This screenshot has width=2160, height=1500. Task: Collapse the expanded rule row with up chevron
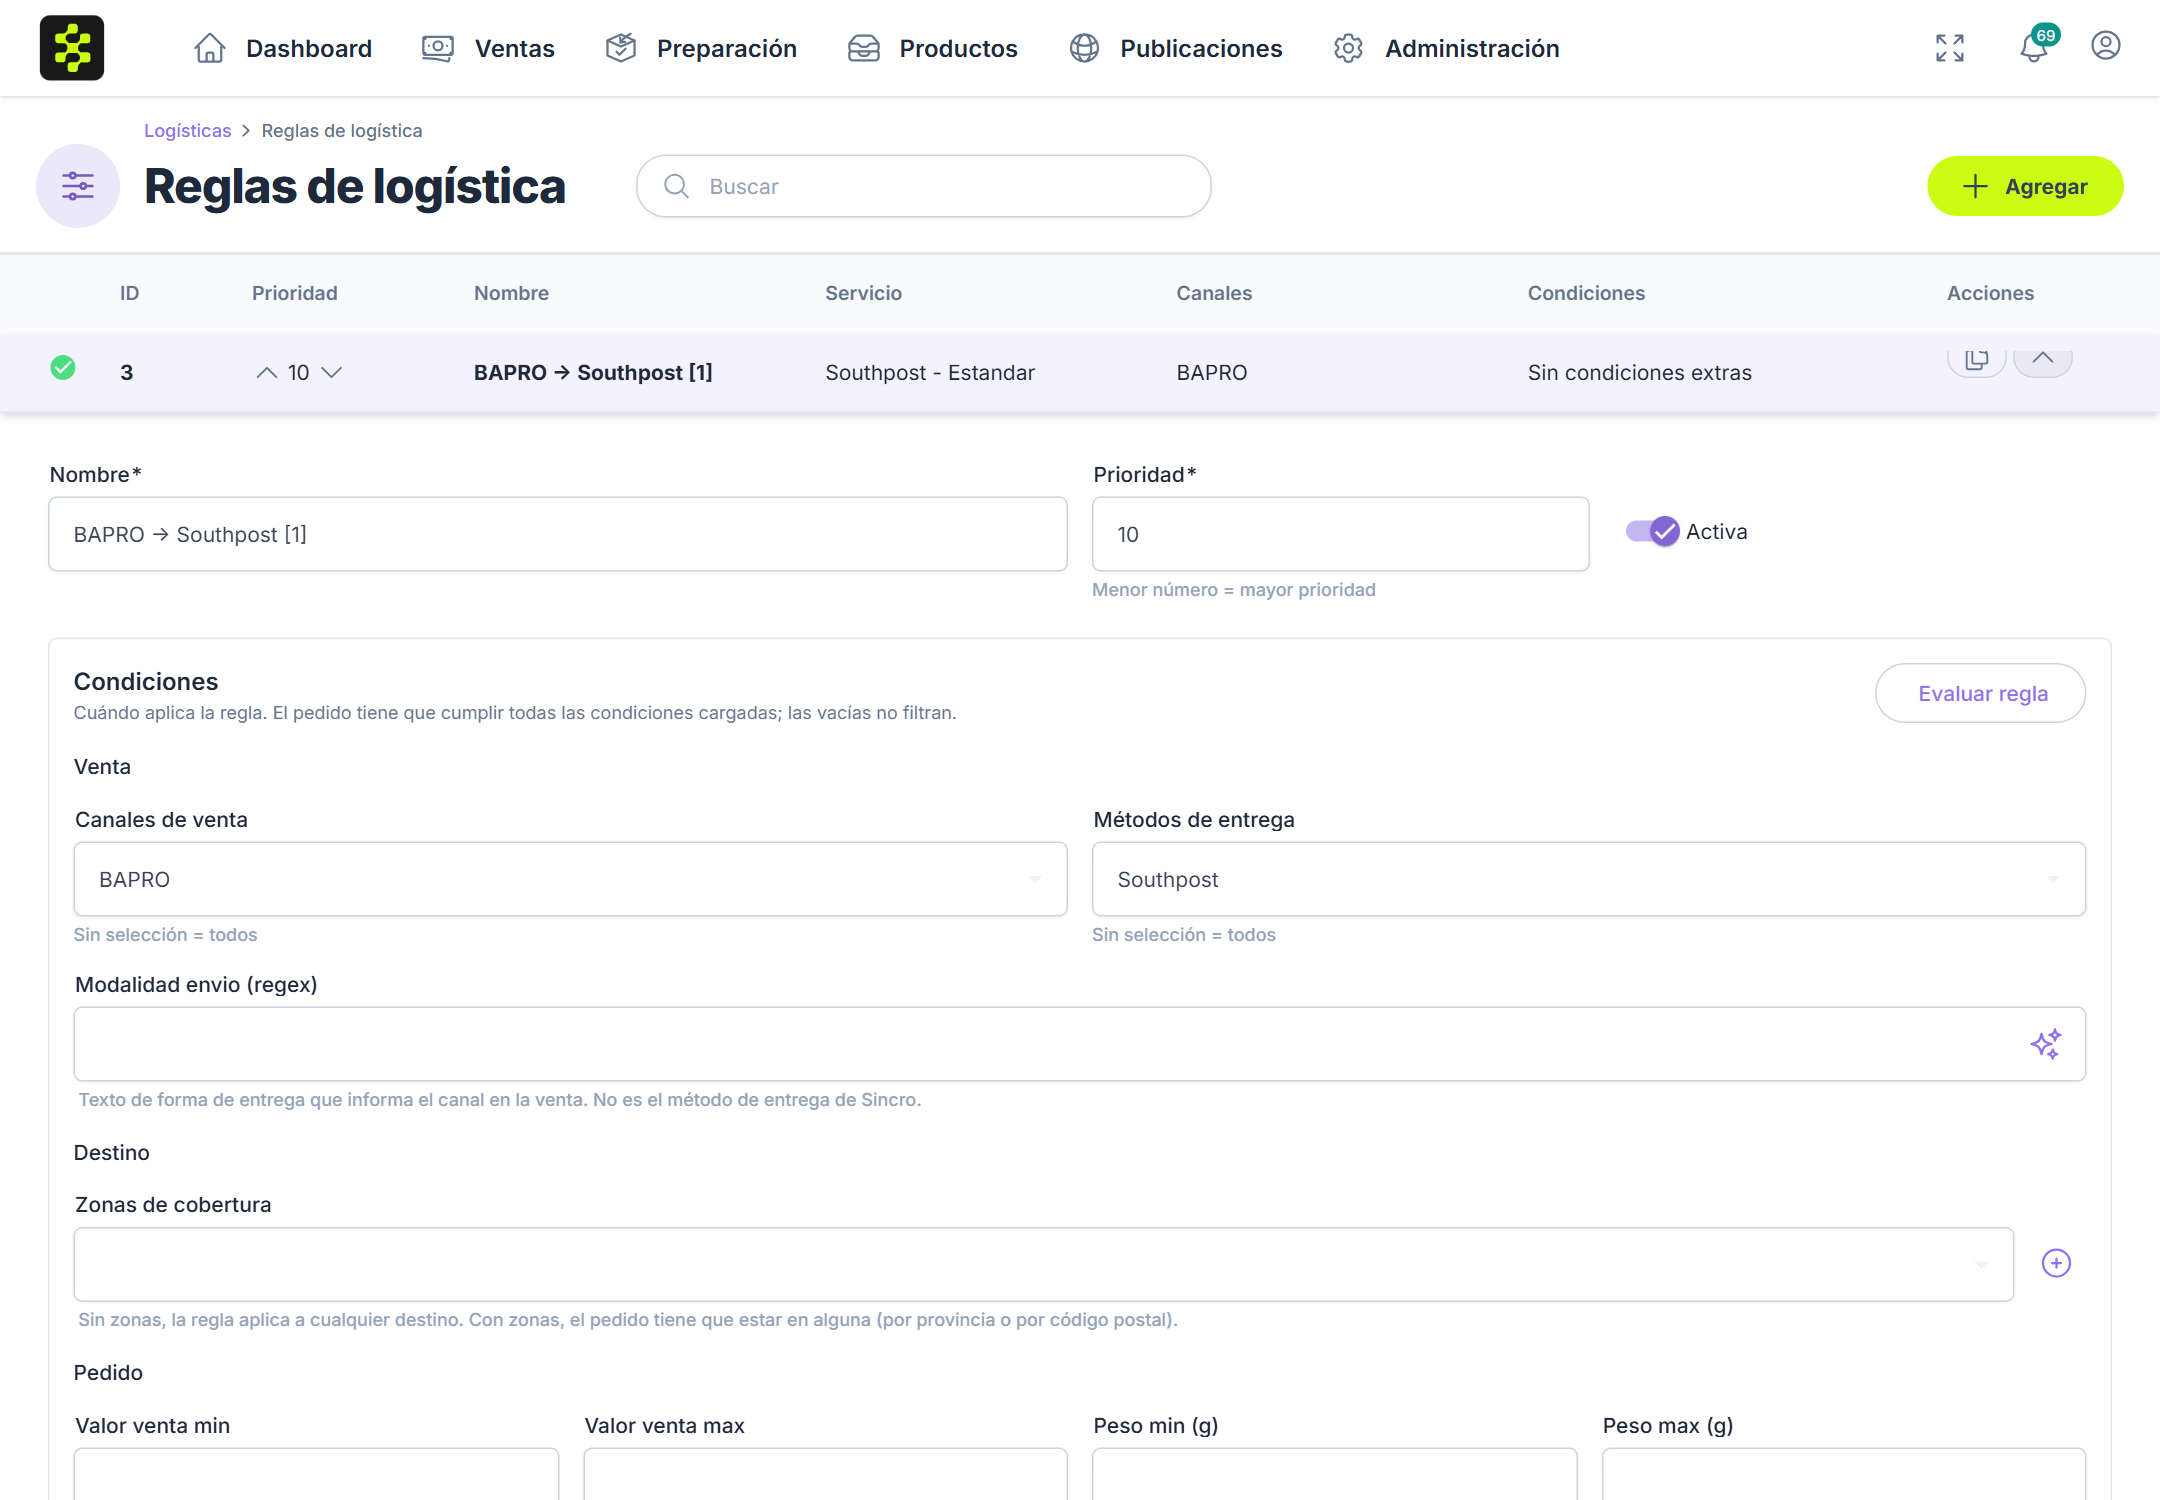[x=2043, y=360]
